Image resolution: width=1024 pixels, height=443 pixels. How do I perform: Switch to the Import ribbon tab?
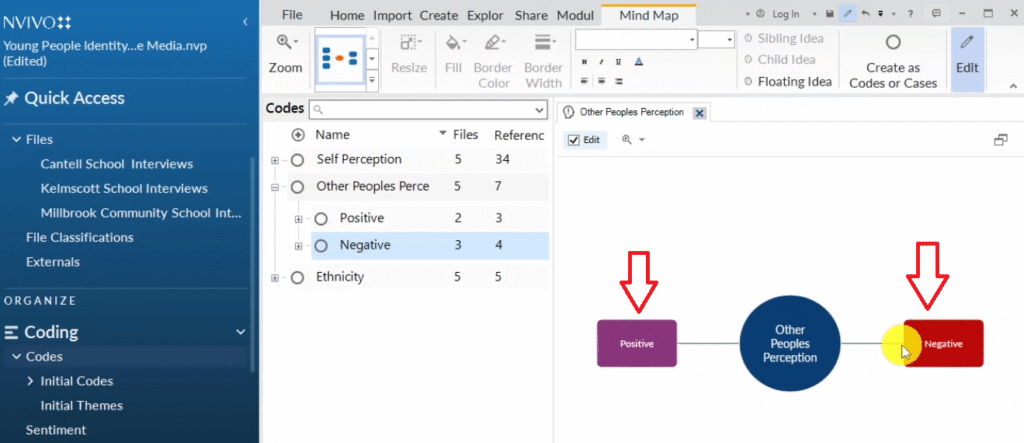tap(392, 15)
